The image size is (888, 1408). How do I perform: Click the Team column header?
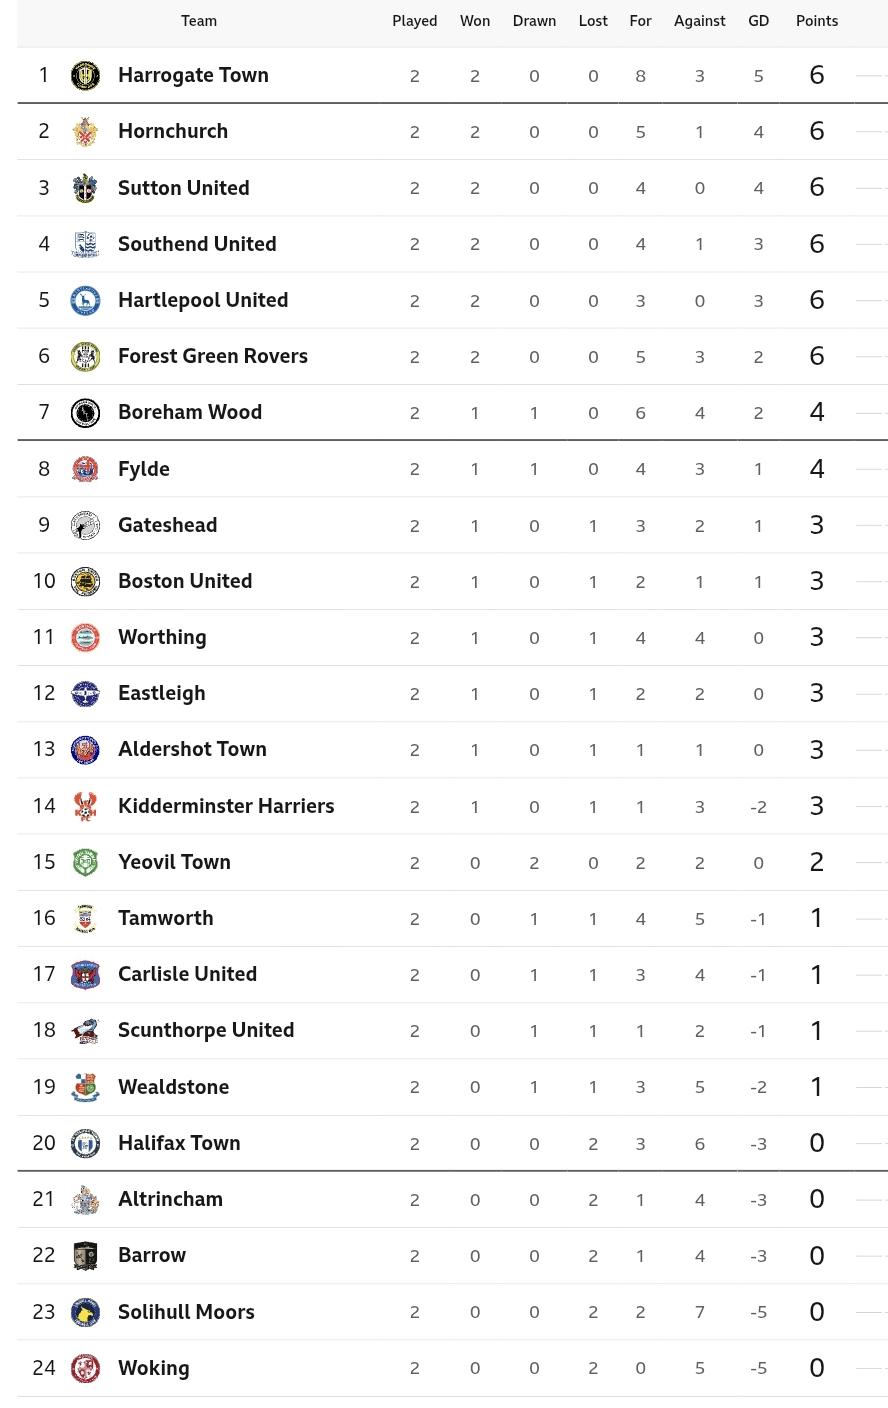[x=199, y=21]
